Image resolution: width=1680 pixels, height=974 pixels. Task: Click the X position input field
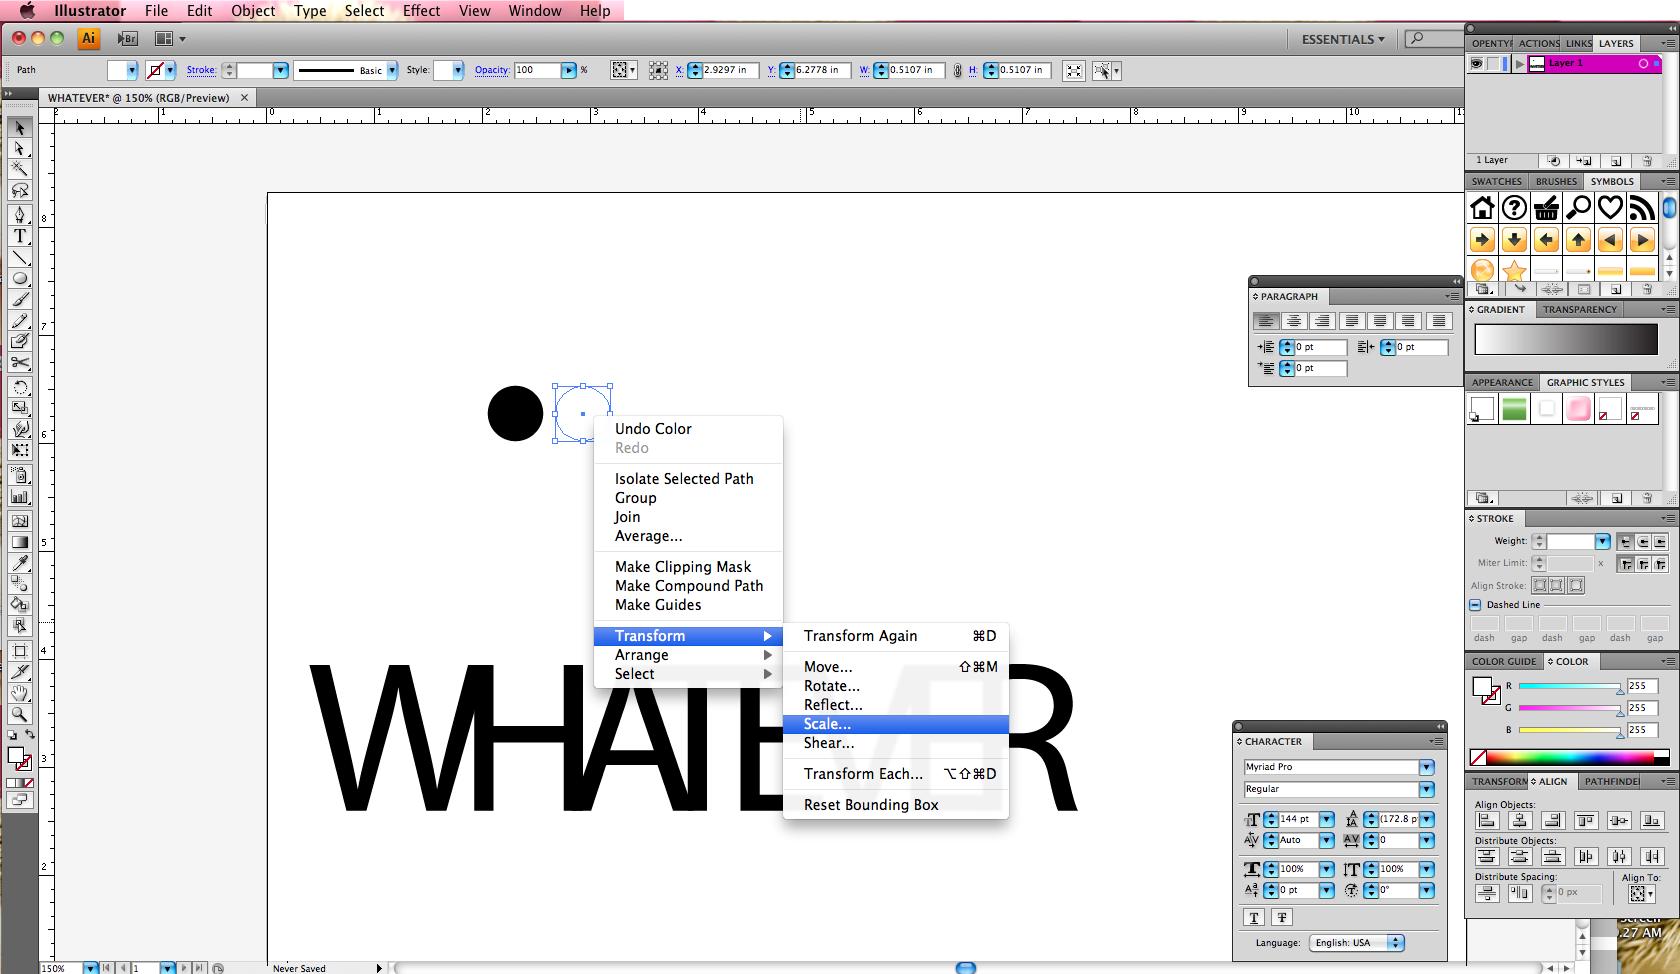coord(730,70)
